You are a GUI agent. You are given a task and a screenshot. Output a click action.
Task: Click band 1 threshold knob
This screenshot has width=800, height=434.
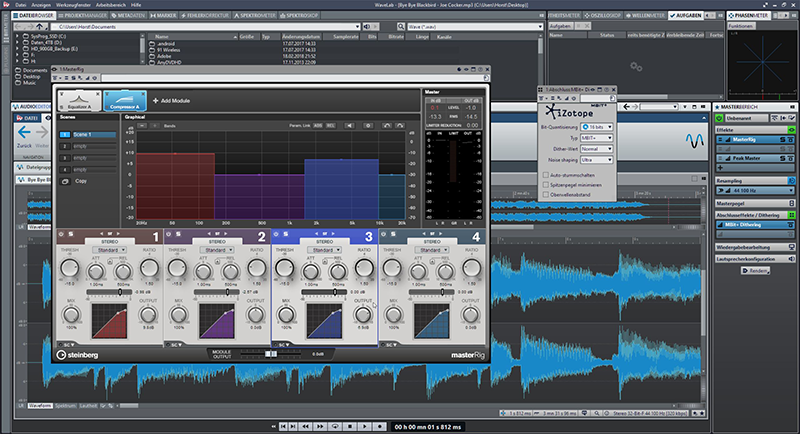pos(69,268)
